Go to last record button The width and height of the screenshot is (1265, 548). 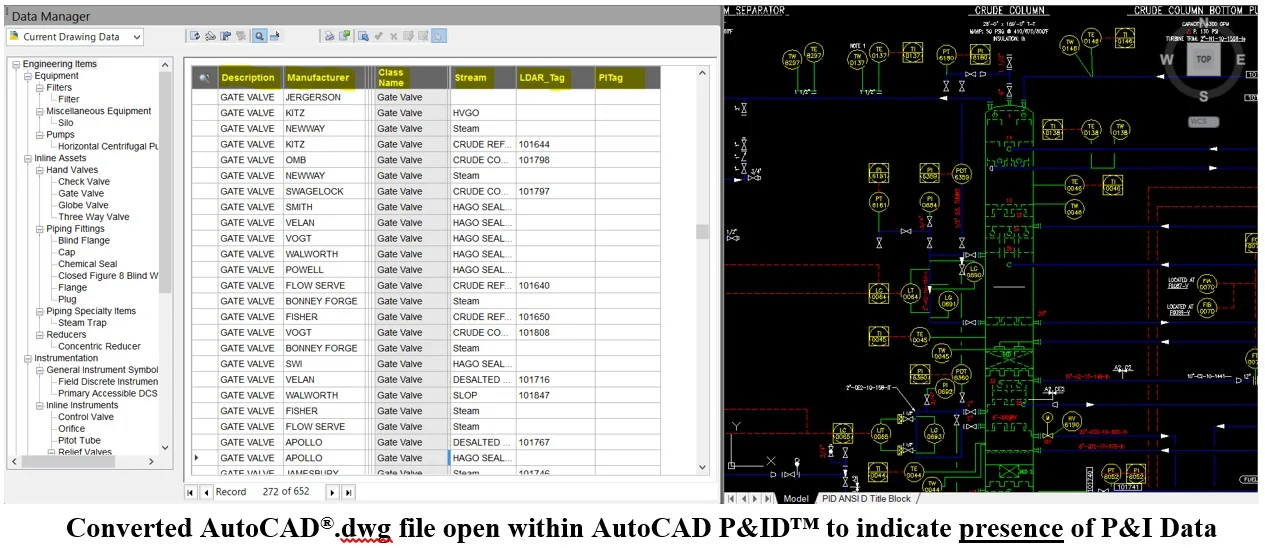349,492
